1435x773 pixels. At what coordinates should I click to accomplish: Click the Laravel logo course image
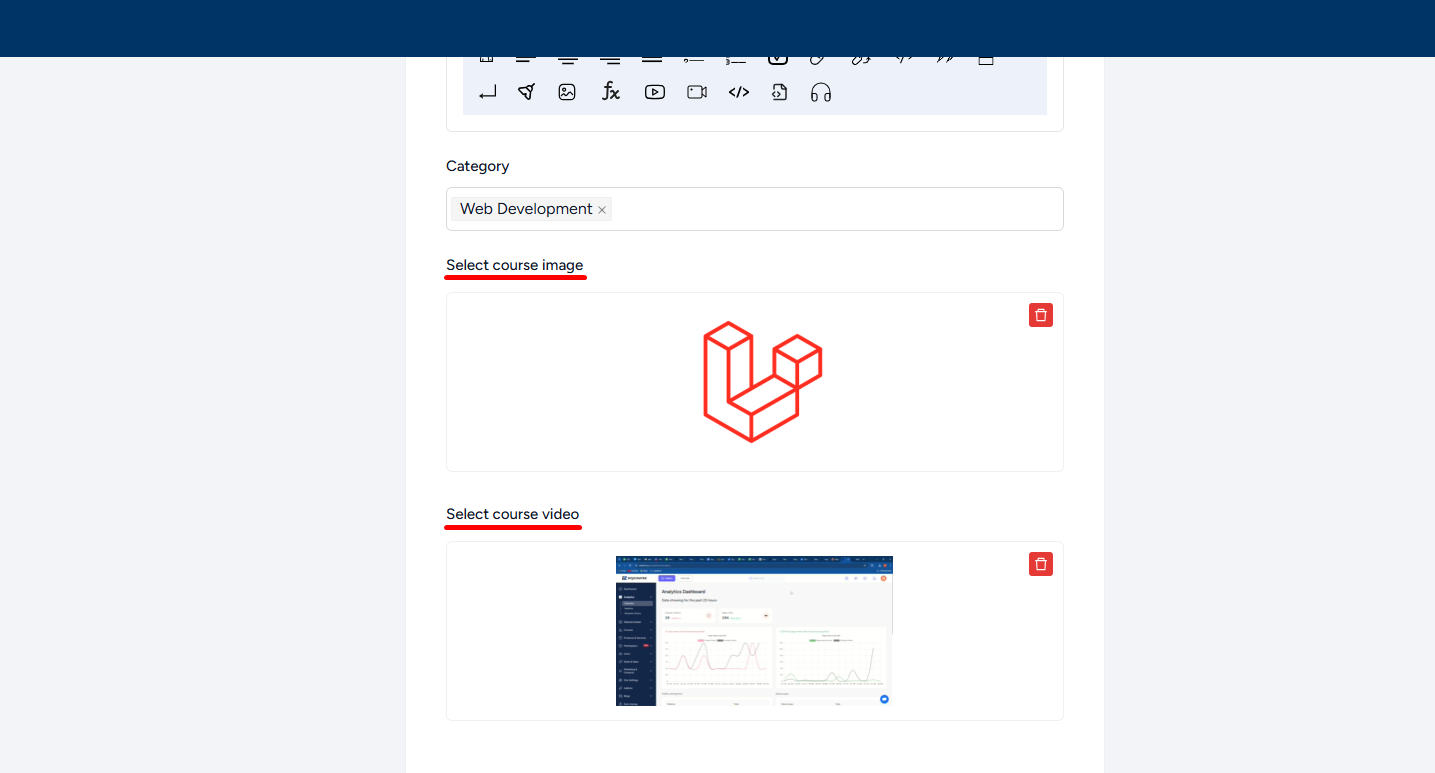point(762,381)
